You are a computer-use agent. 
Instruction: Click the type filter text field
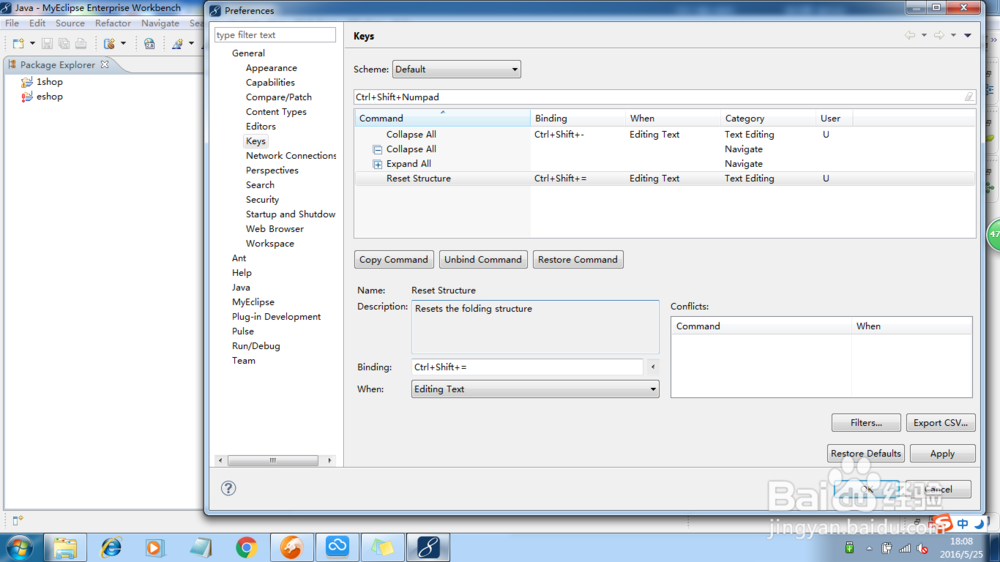(x=275, y=34)
